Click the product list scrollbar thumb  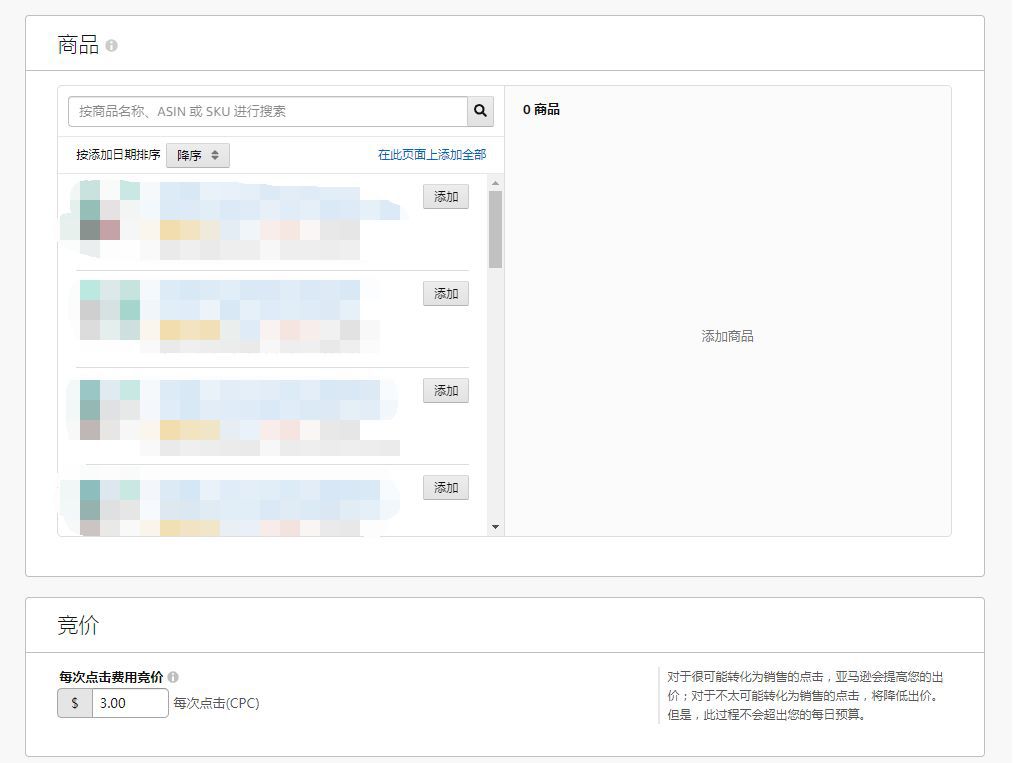(x=495, y=229)
